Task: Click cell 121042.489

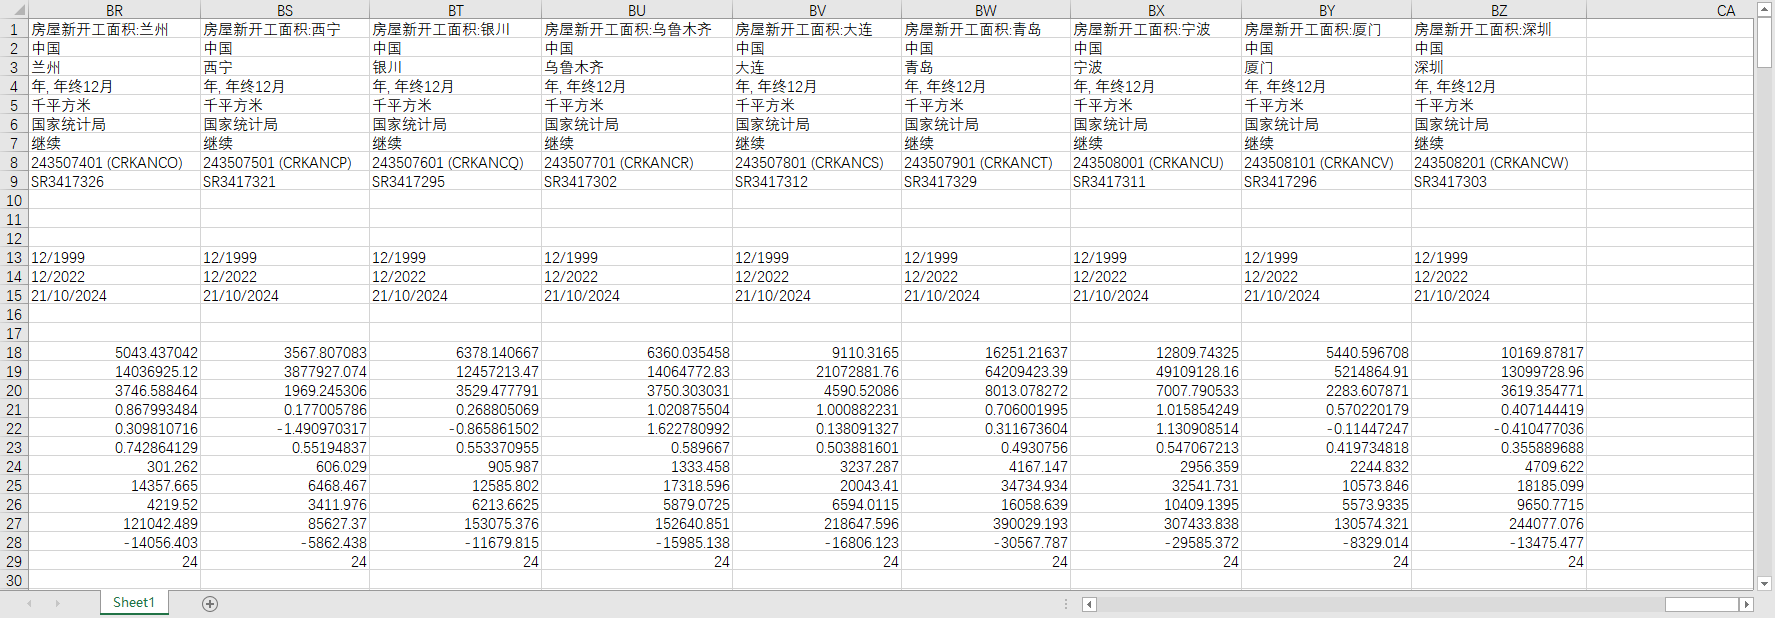Action: [x=115, y=523]
